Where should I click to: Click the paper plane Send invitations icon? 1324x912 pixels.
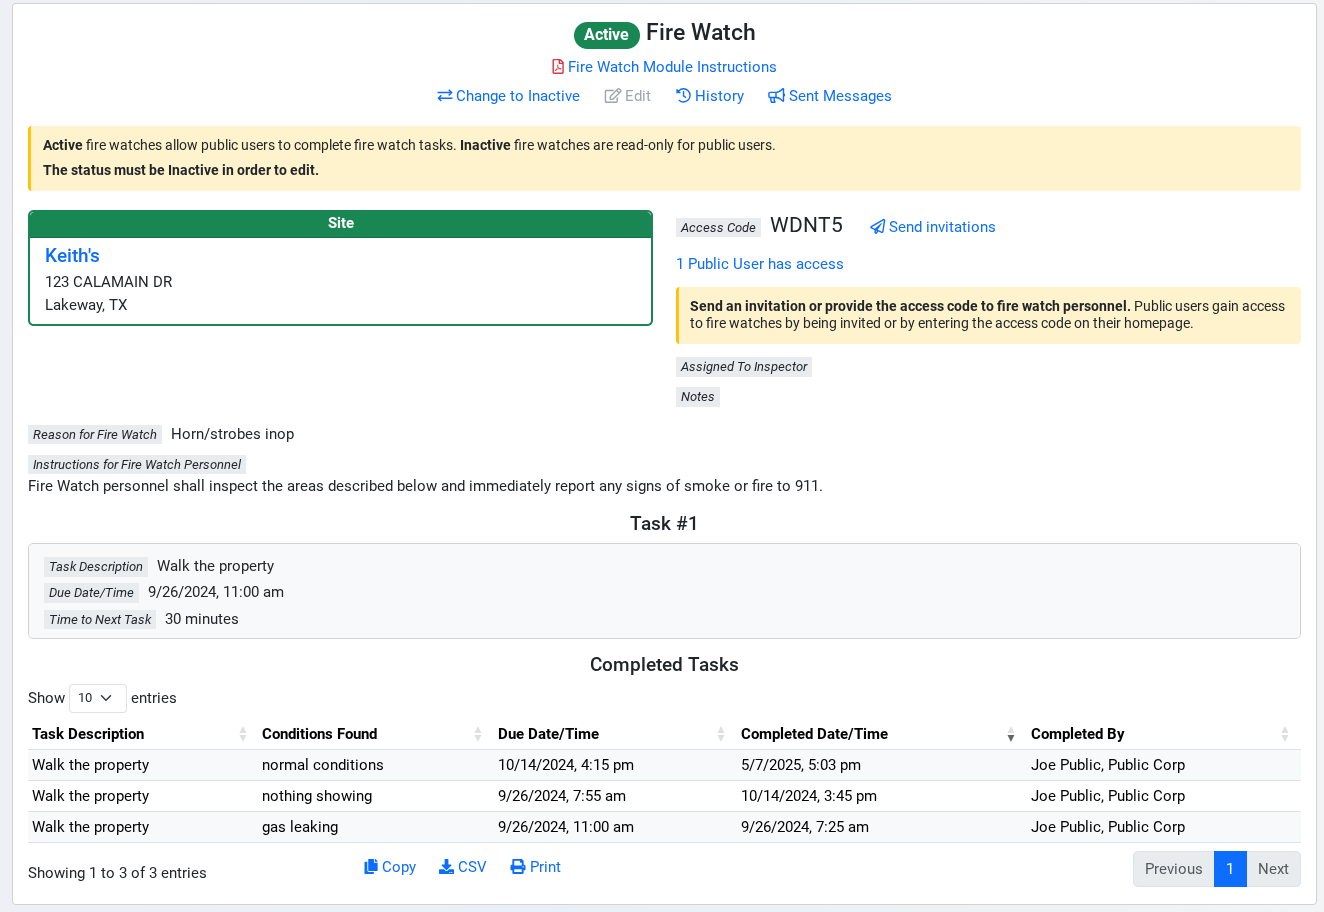[x=877, y=227]
